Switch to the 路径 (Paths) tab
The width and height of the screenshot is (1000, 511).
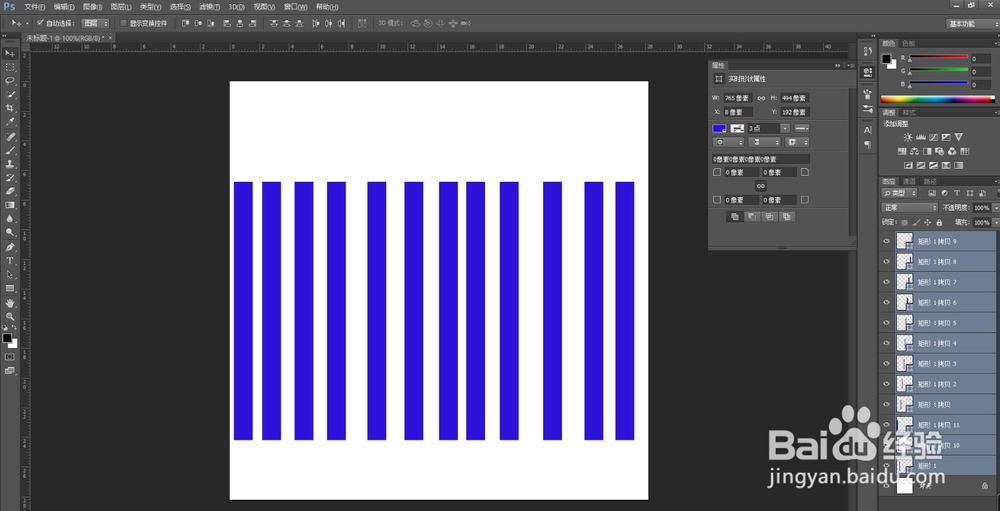click(930, 181)
